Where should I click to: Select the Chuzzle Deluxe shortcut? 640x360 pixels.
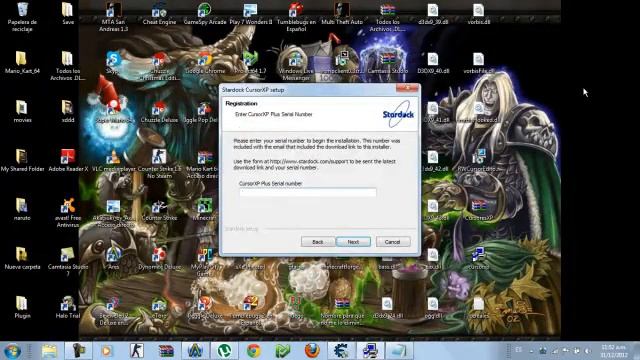[x=159, y=111]
